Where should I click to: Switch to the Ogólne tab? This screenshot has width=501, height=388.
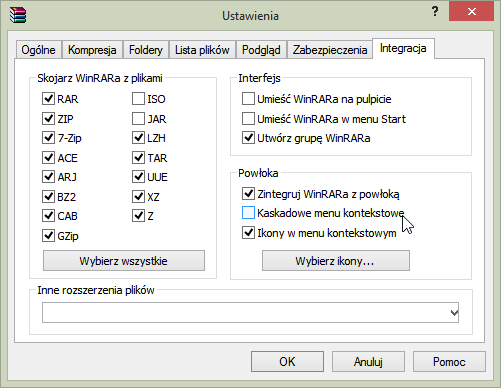coord(38,50)
